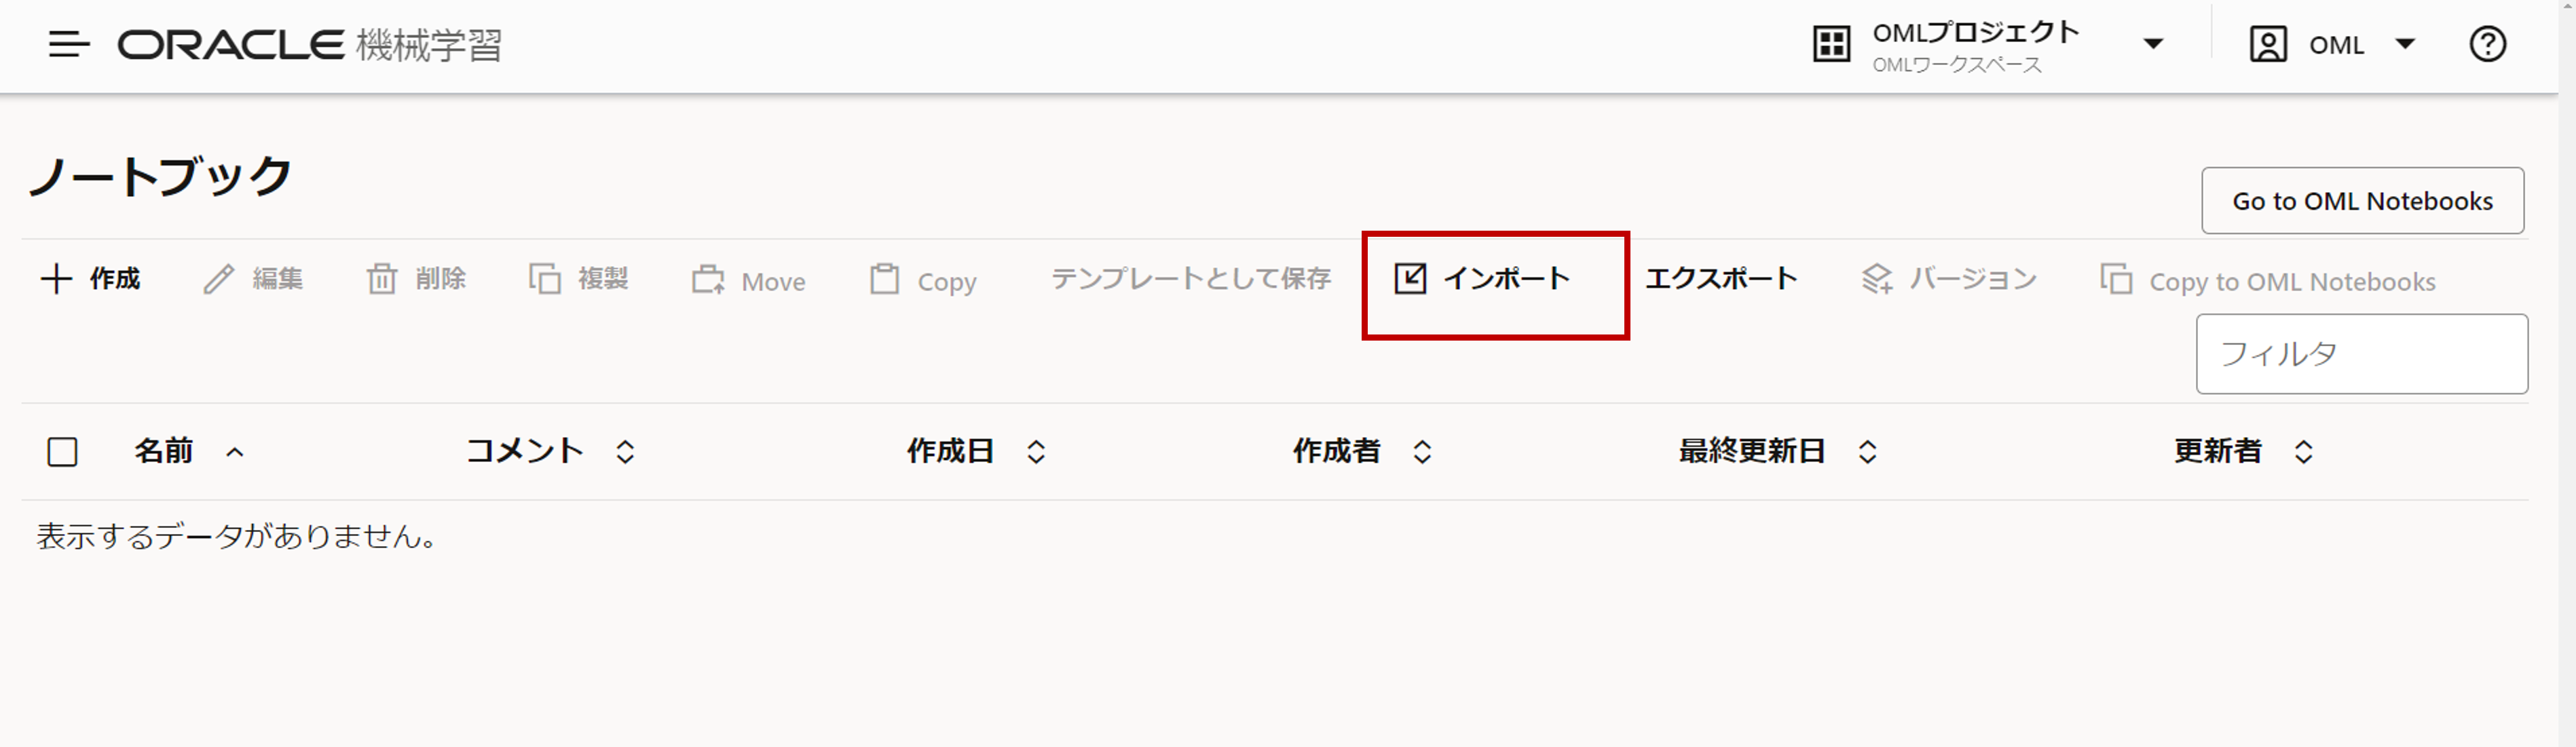The image size is (2576, 747).
Task: Click the trash 削除 icon
Action: coord(382,279)
